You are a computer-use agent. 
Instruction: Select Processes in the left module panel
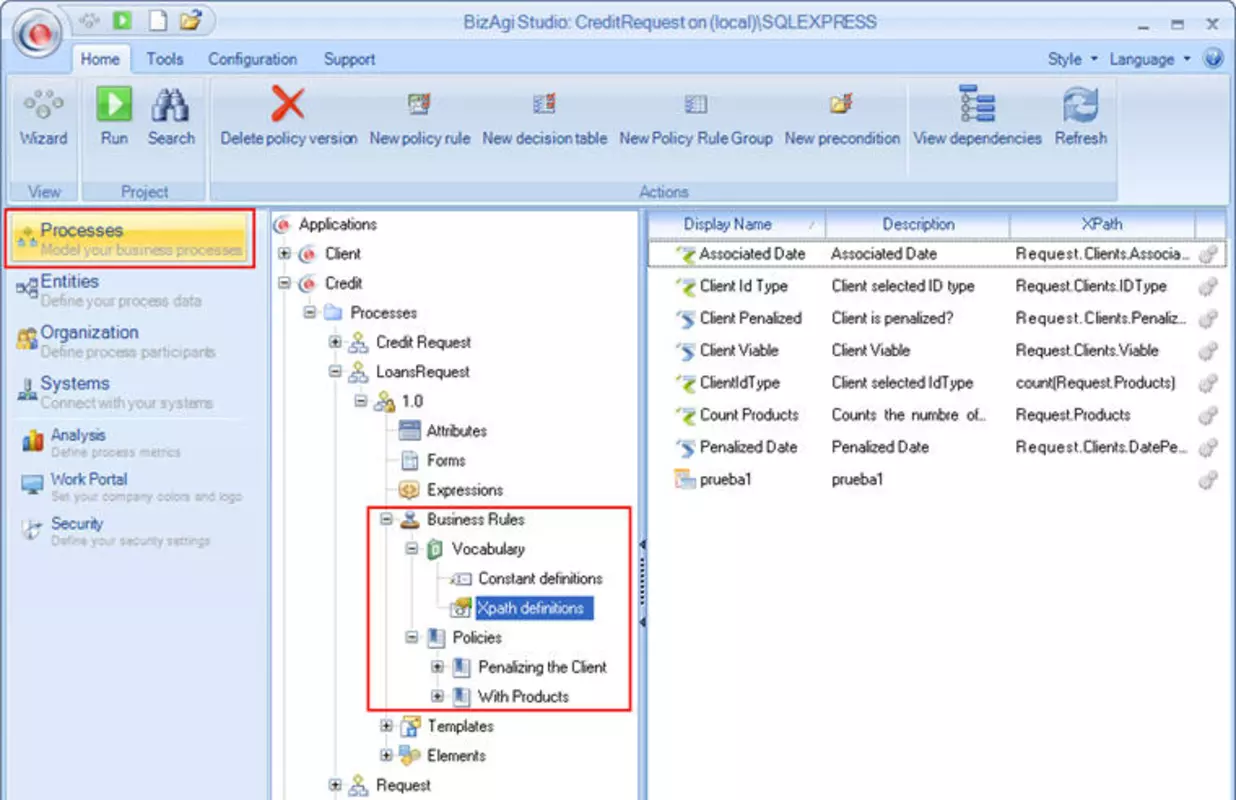pos(130,239)
